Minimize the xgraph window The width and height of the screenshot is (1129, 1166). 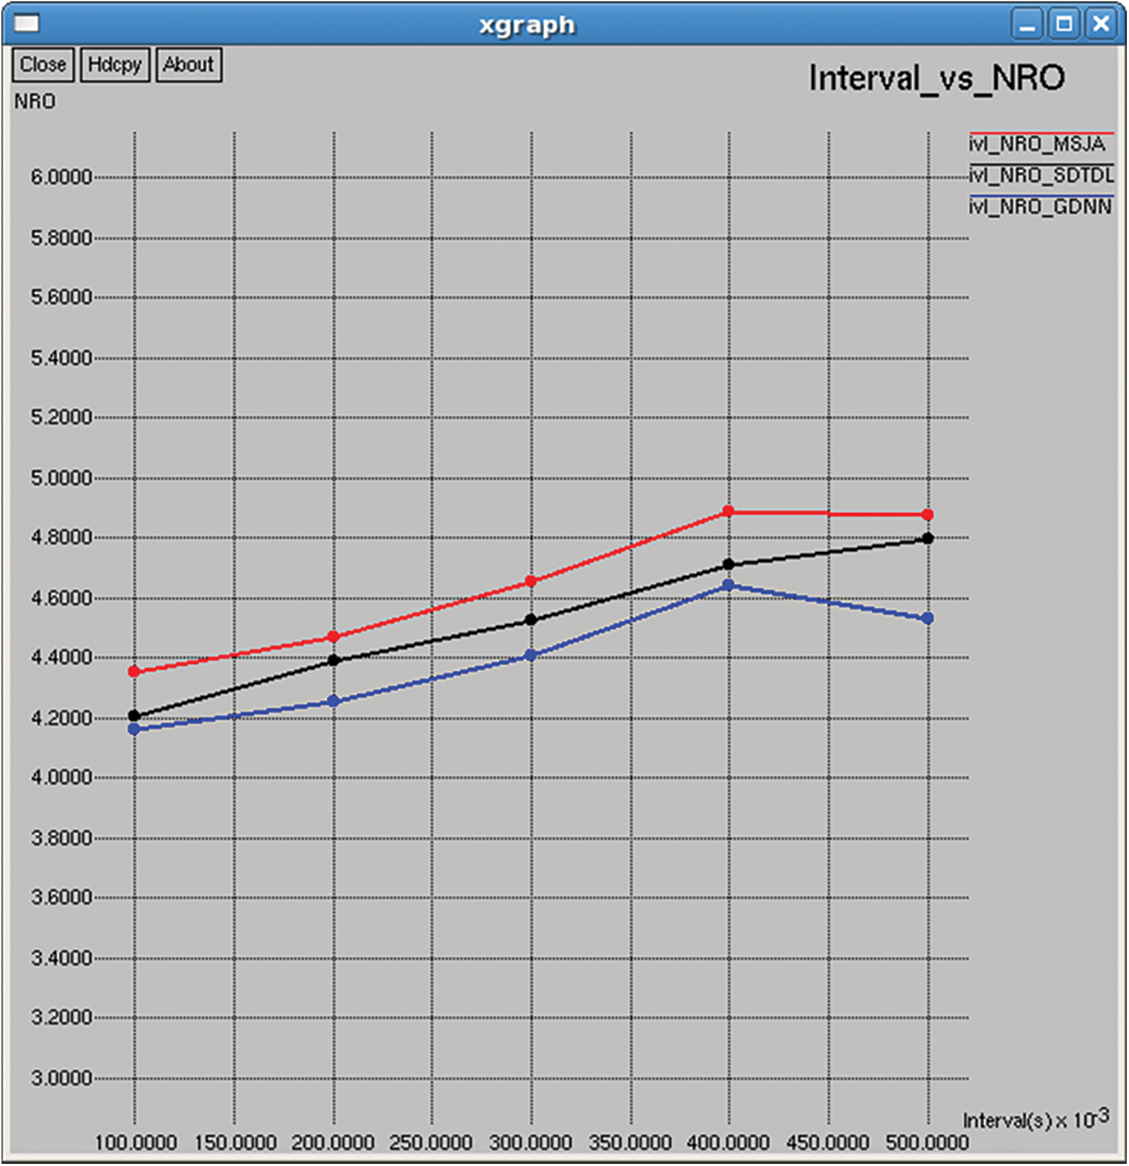tap(1027, 24)
